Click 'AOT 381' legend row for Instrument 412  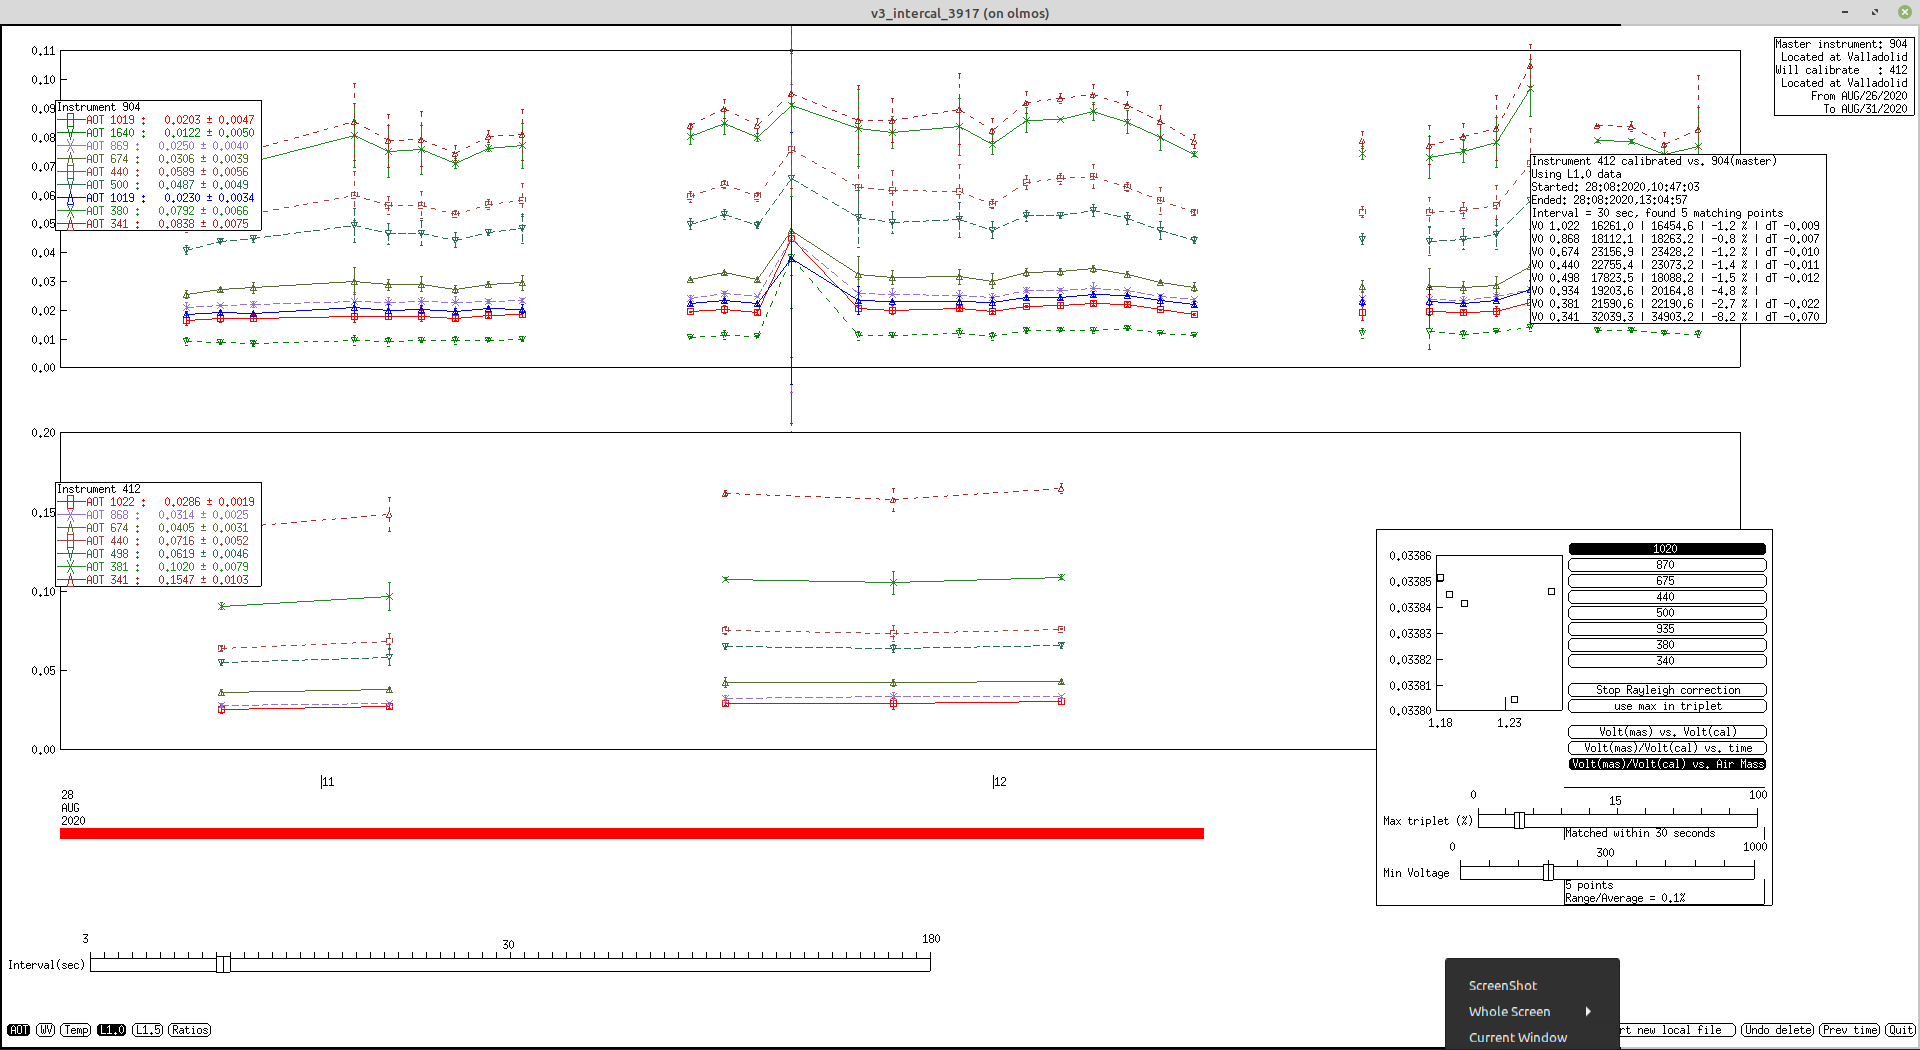(159, 567)
